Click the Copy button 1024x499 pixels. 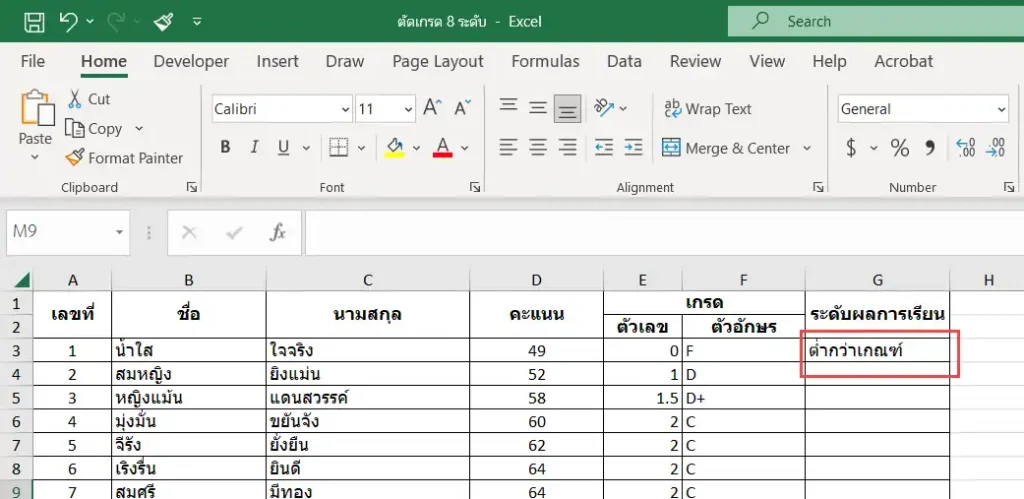[95, 129]
